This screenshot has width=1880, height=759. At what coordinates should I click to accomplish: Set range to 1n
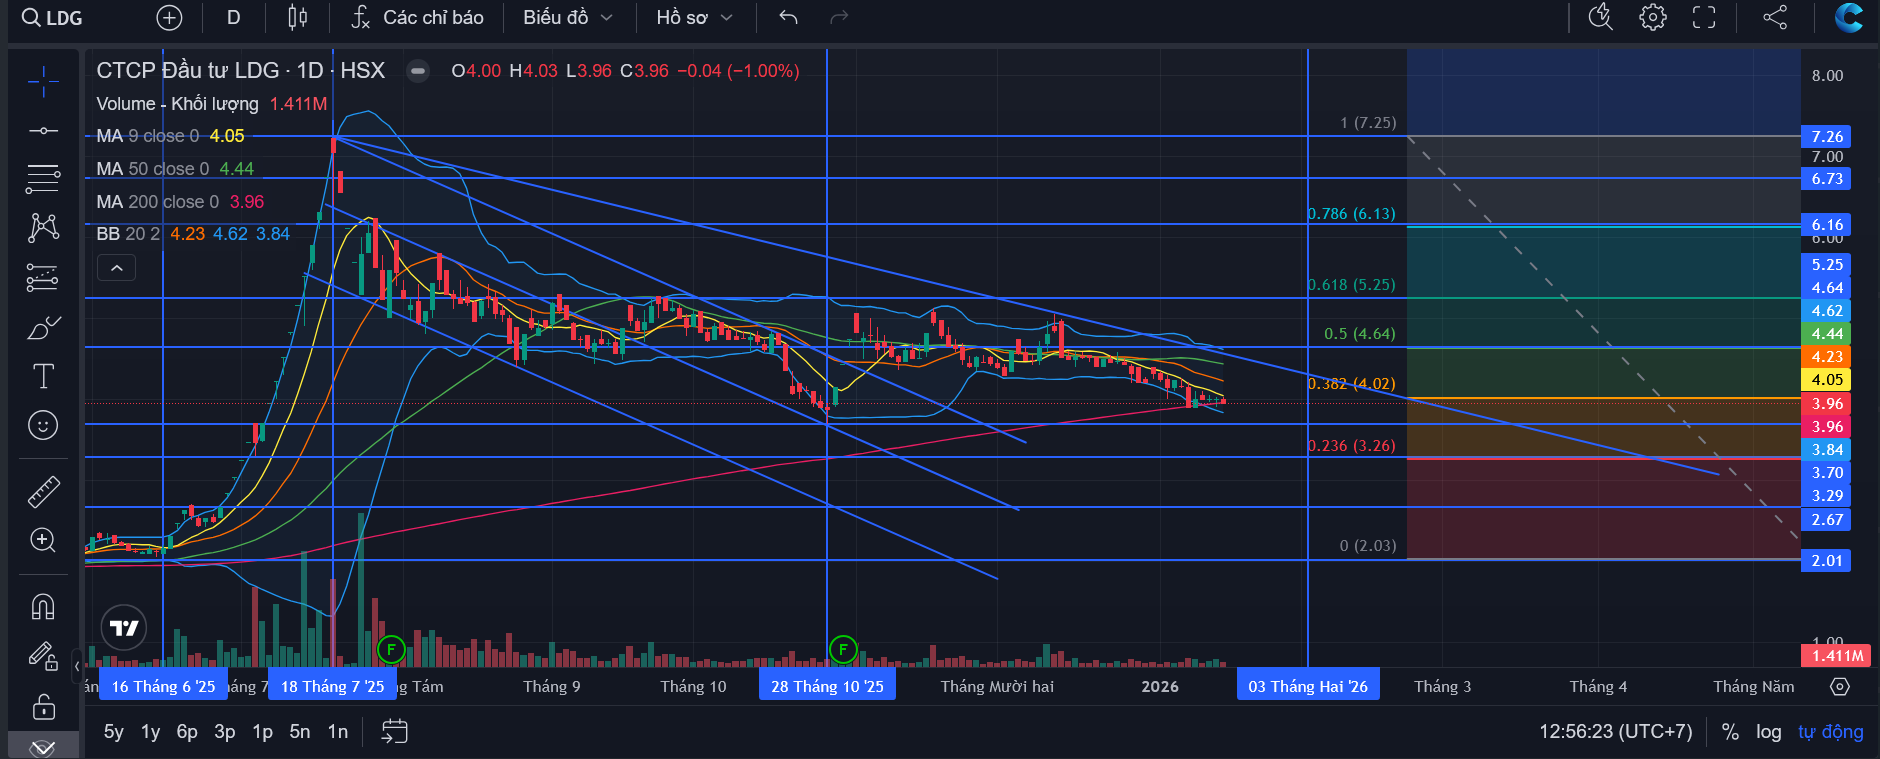[338, 732]
